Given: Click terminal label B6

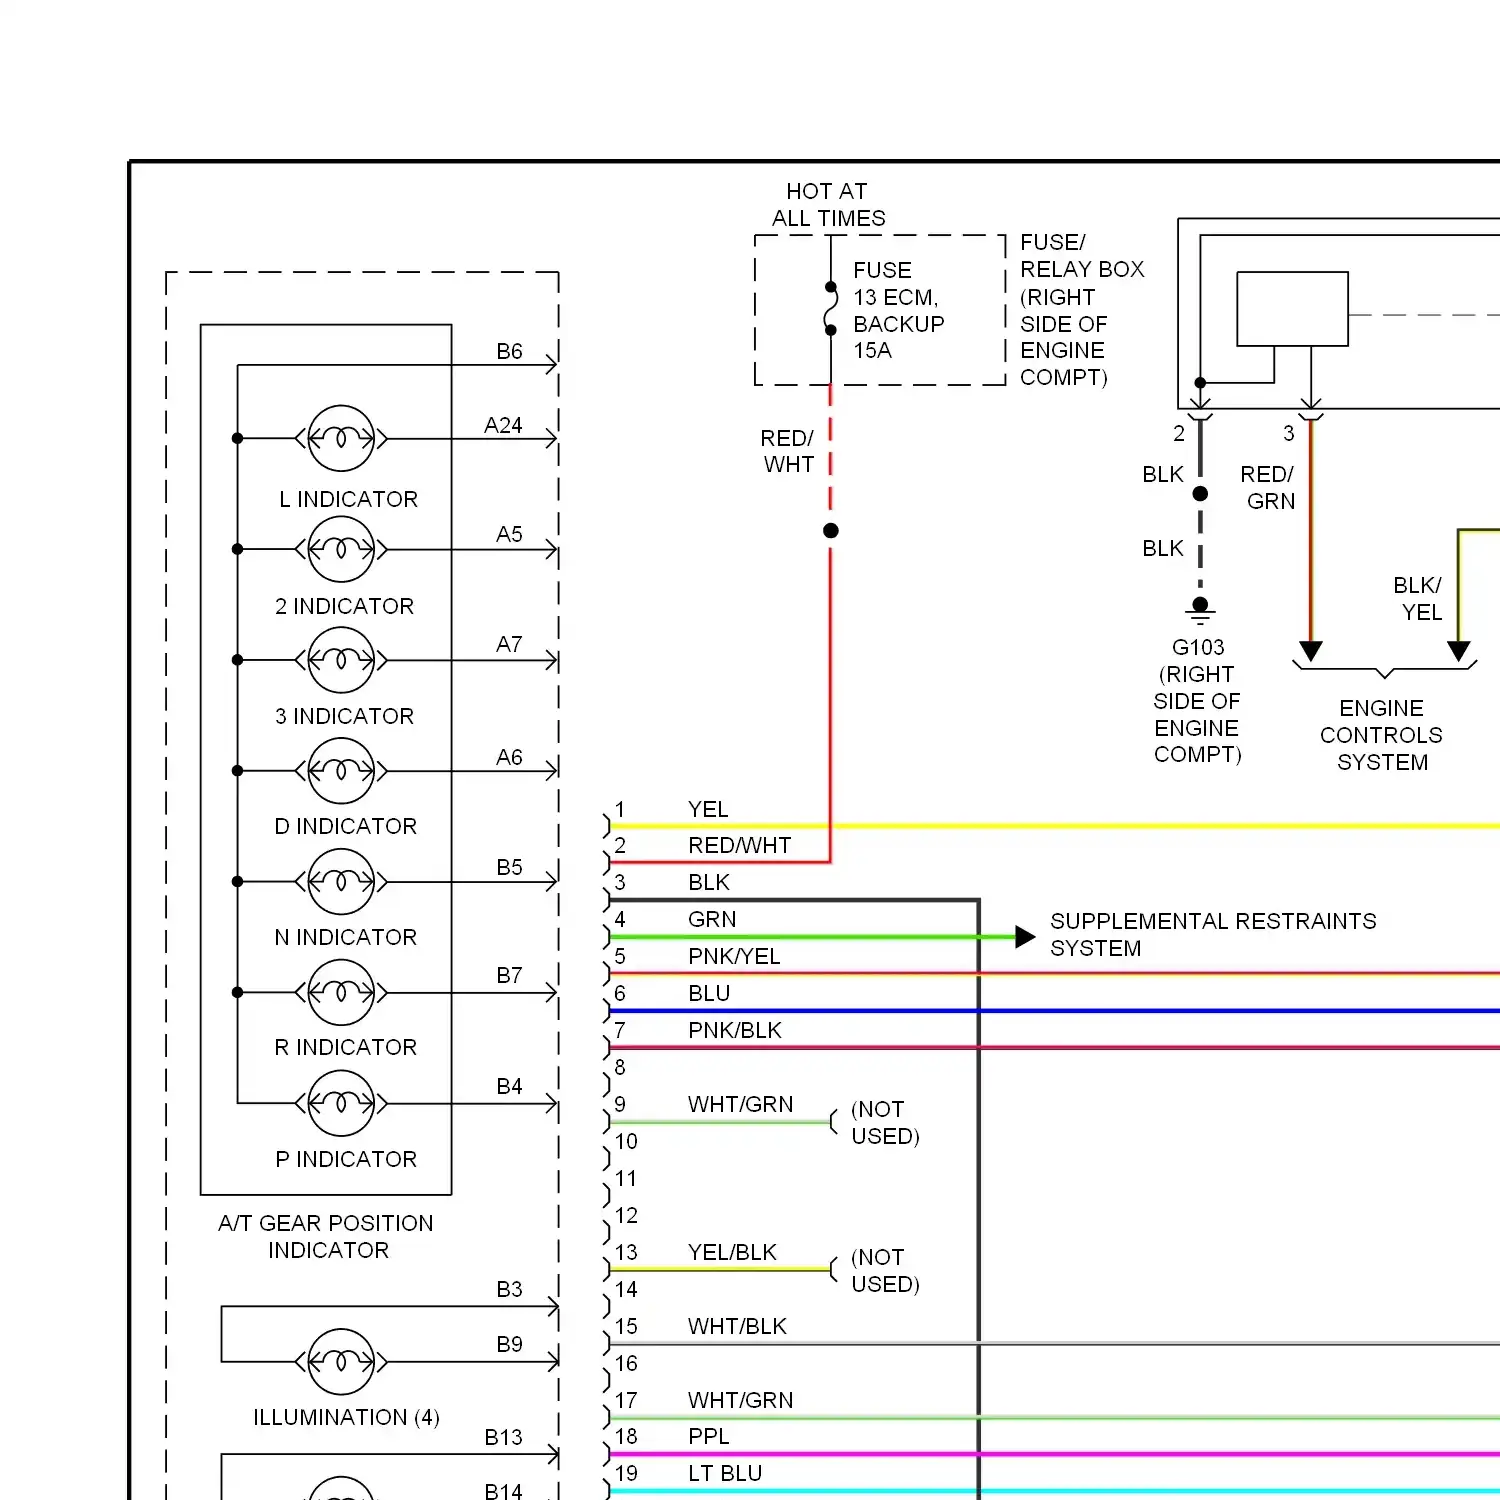Looking at the screenshot, I should pyautogui.click(x=509, y=351).
